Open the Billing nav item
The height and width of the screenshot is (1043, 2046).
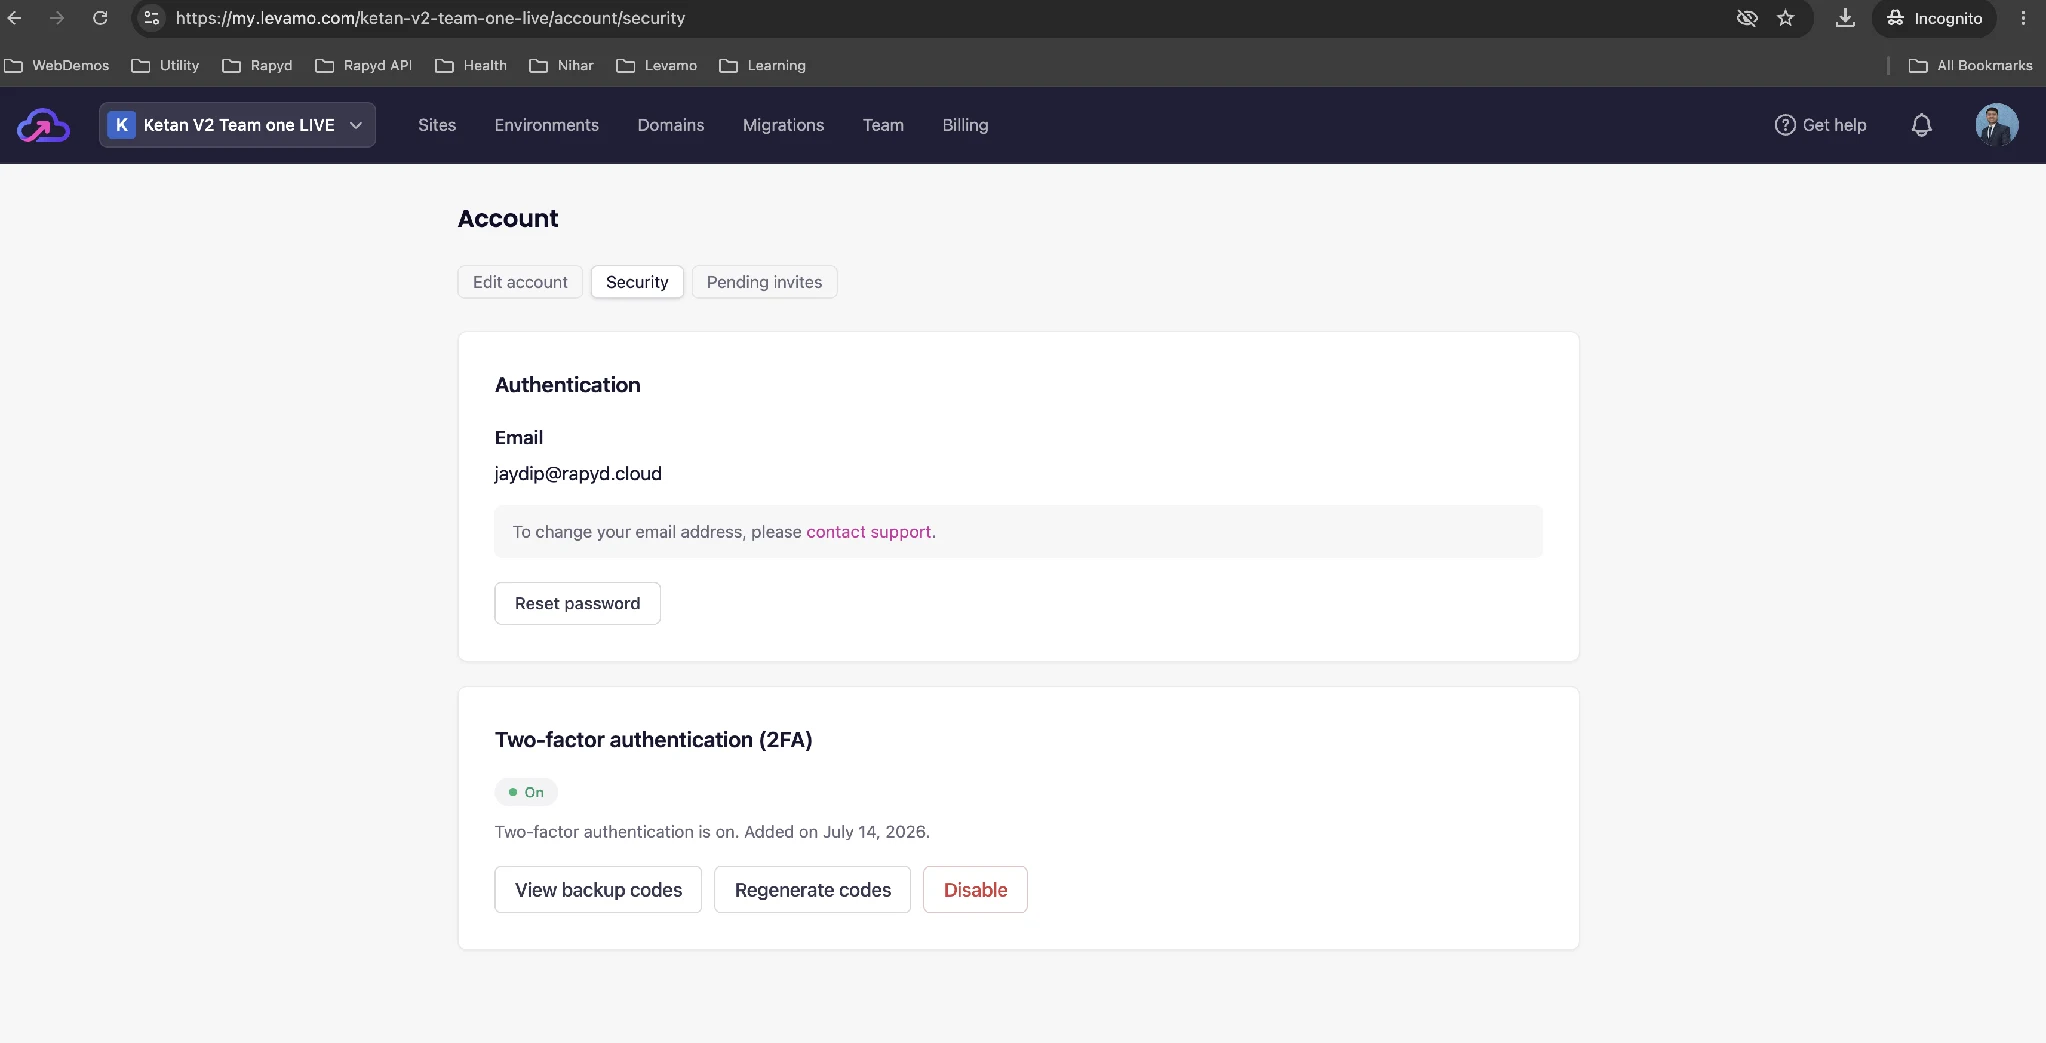pos(965,125)
